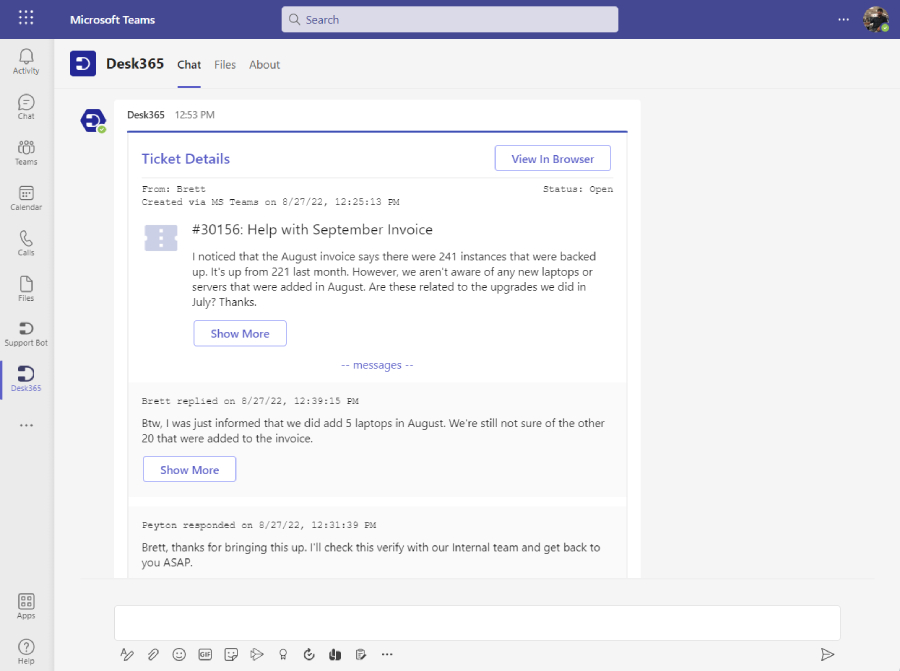Open Files in the sidebar
The height and width of the screenshot is (671, 900).
coord(26,289)
